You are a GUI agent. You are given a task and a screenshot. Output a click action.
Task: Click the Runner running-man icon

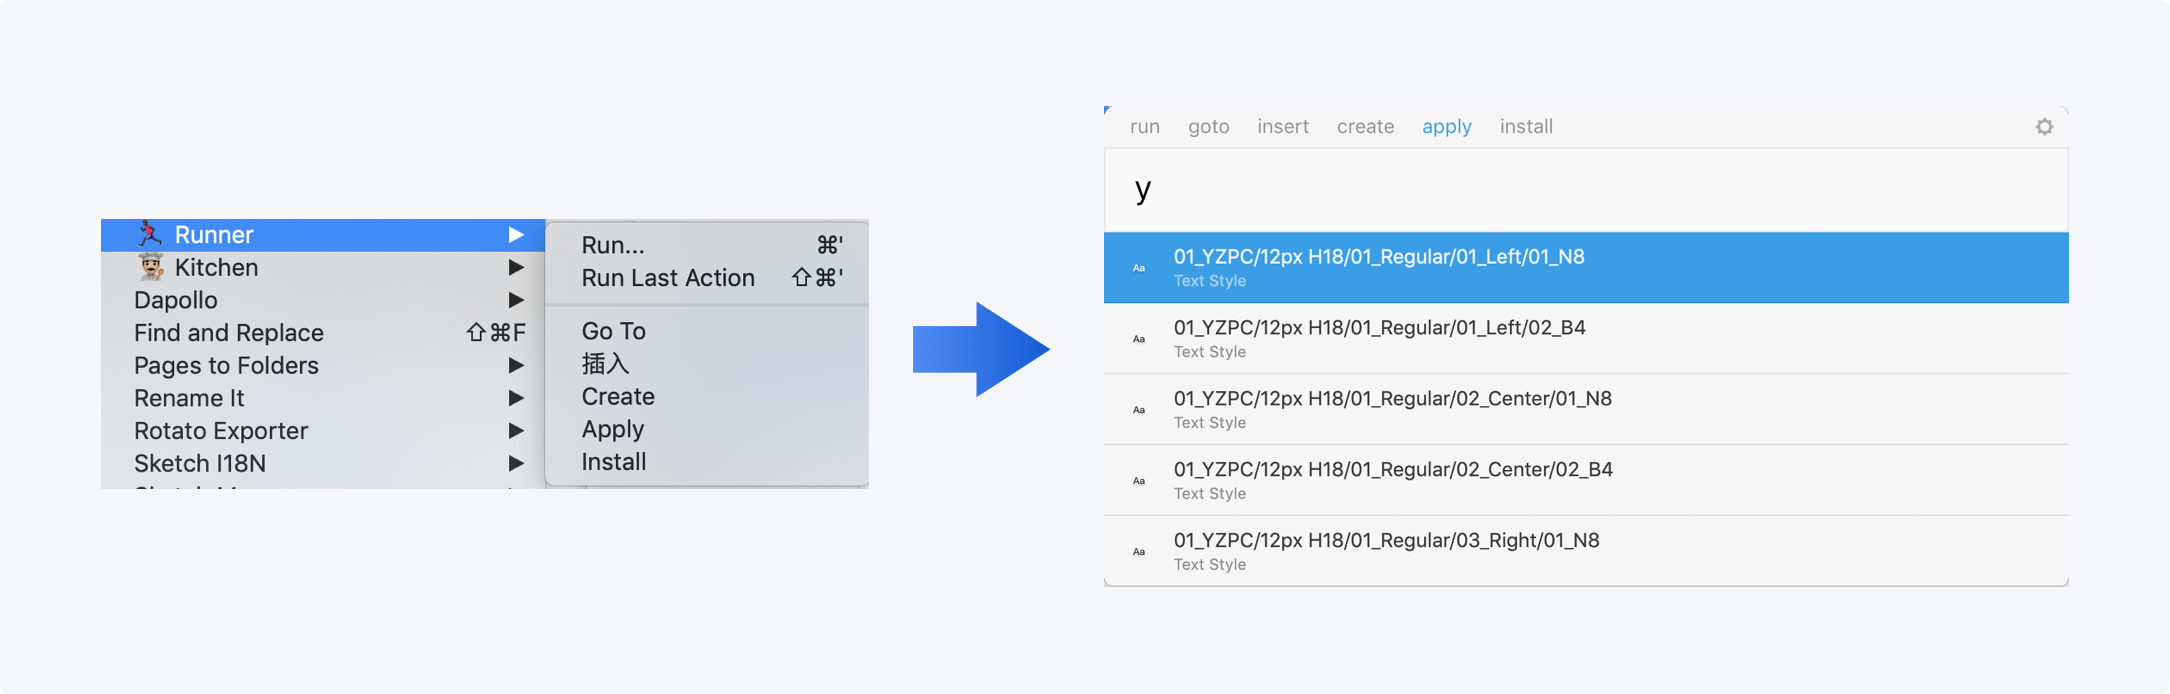pos(150,234)
